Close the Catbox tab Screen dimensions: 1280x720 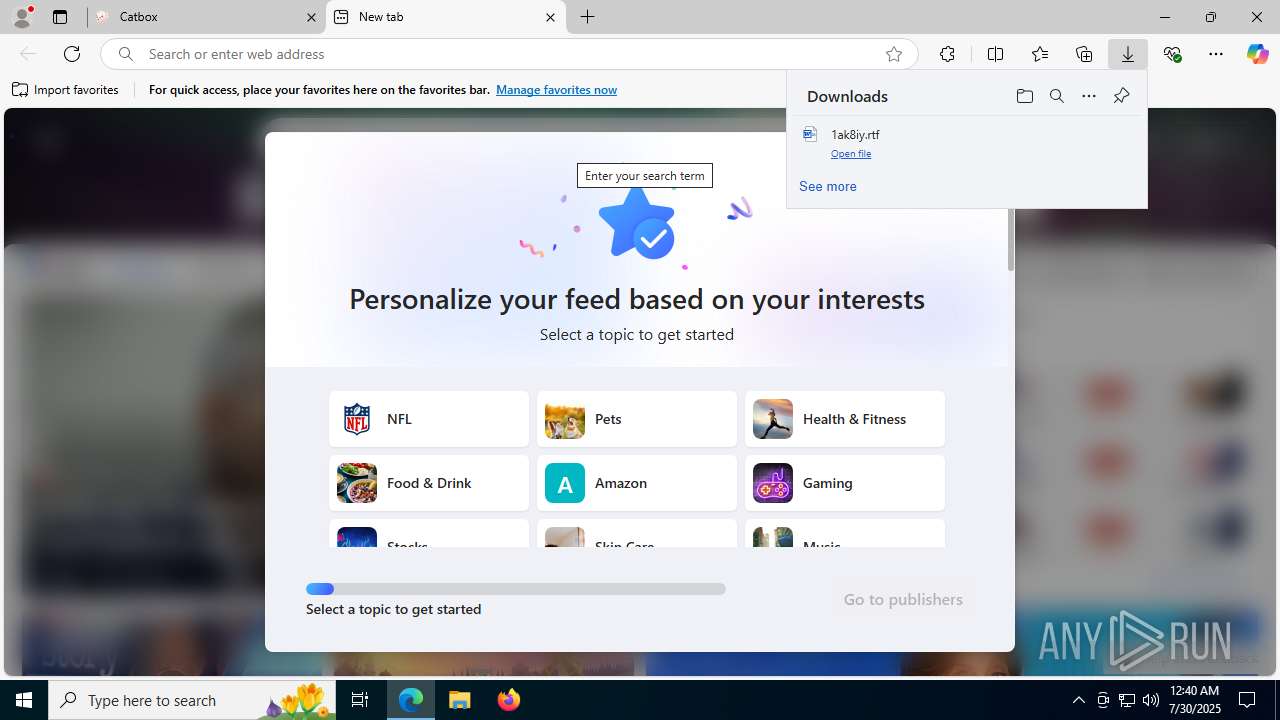(311, 17)
